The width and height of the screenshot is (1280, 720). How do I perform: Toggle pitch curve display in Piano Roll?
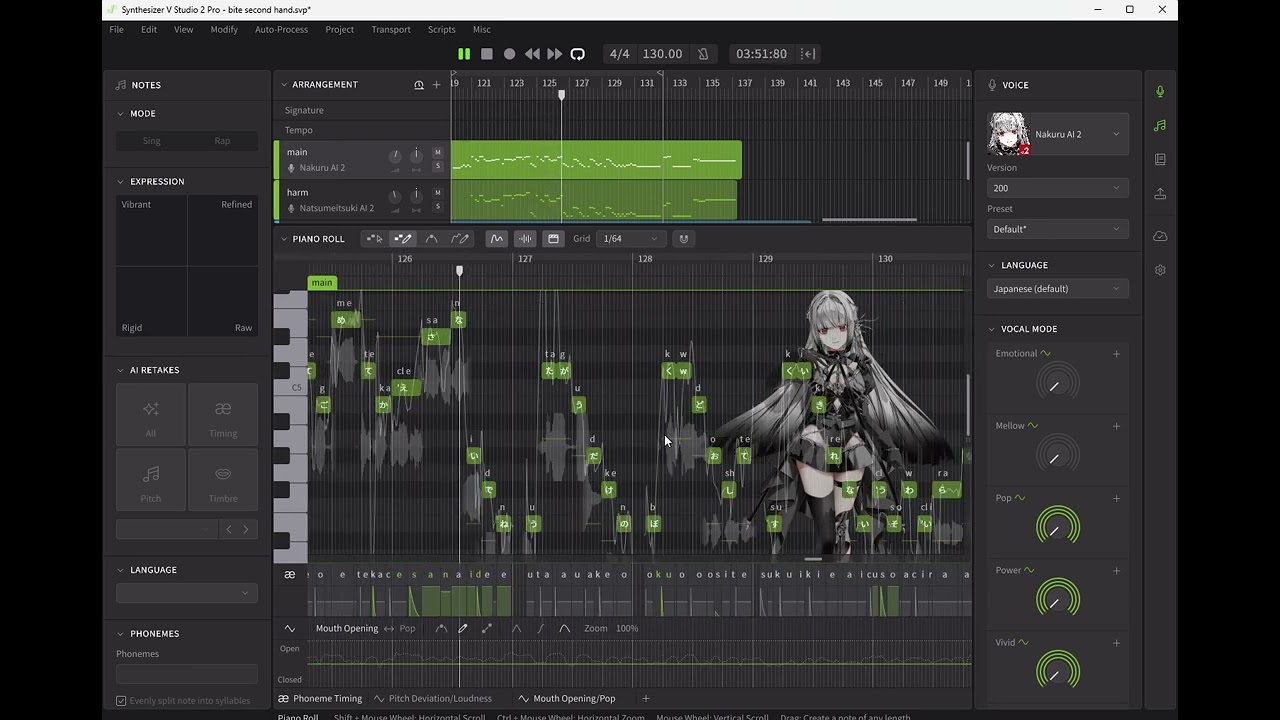tap(497, 239)
